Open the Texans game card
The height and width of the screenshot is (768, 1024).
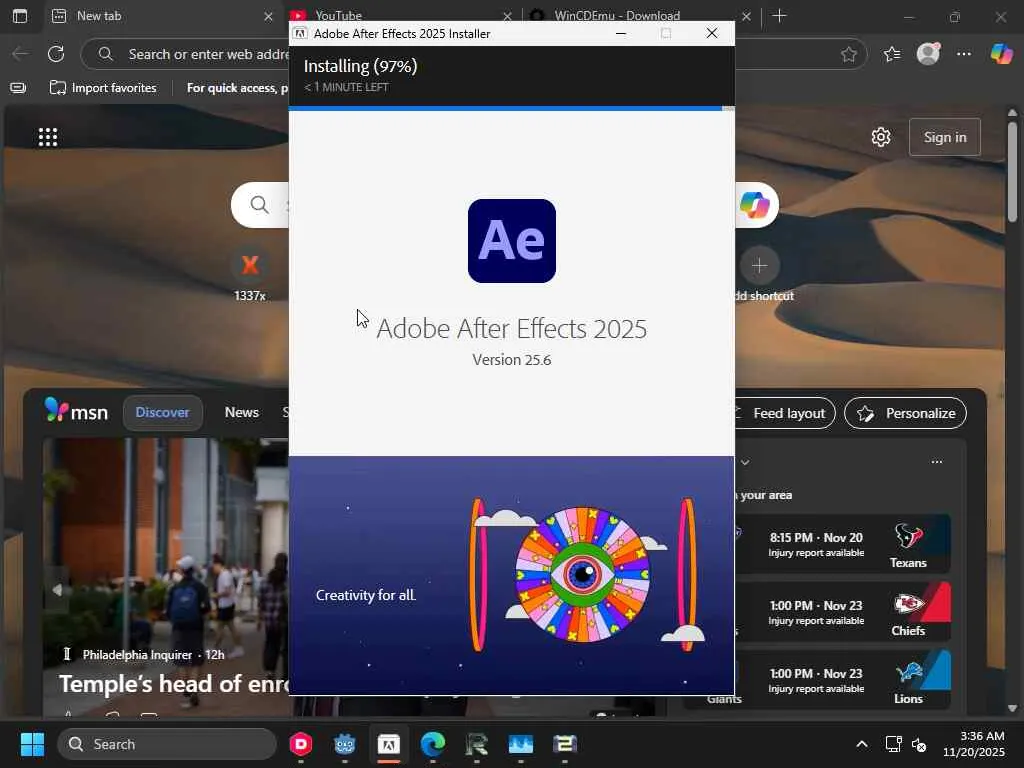click(x=842, y=544)
